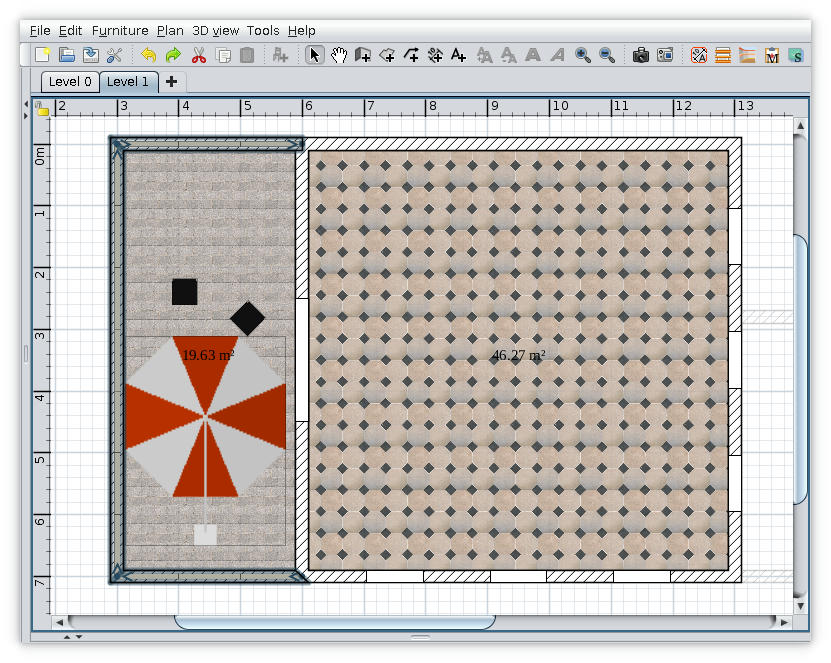This screenshot has width=831, height=663.
Task: Click vertical scrollbar down arrow
Action: pyautogui.click(x=800, y=606)
